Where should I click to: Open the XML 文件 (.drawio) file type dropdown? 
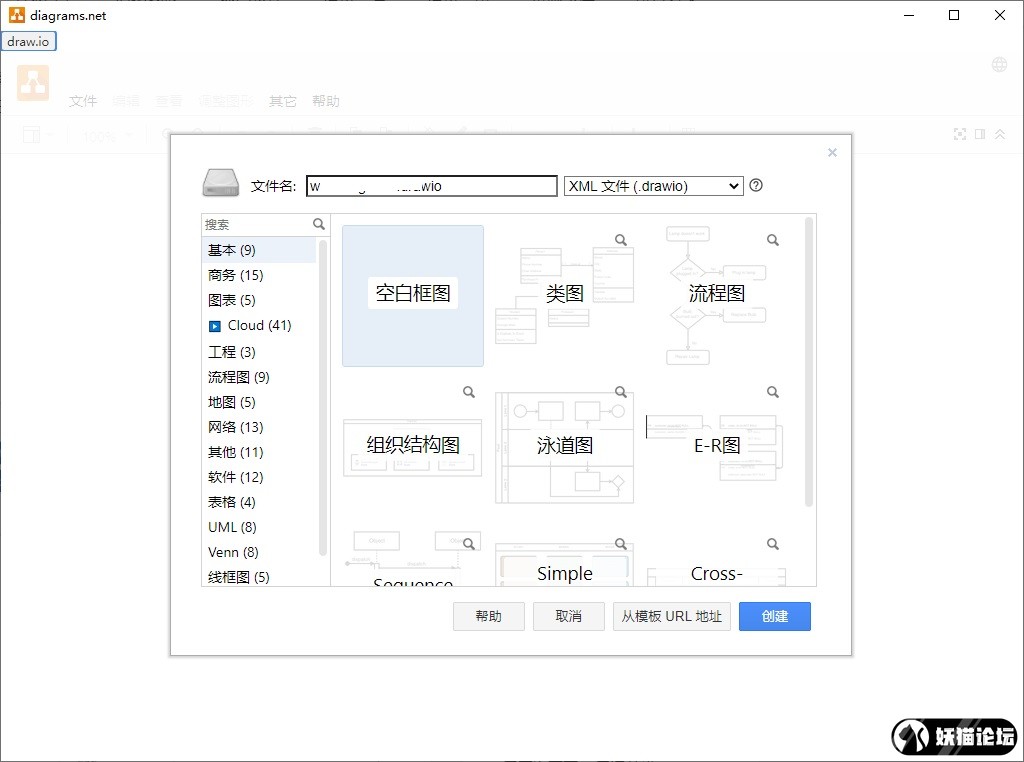(654, 186)
